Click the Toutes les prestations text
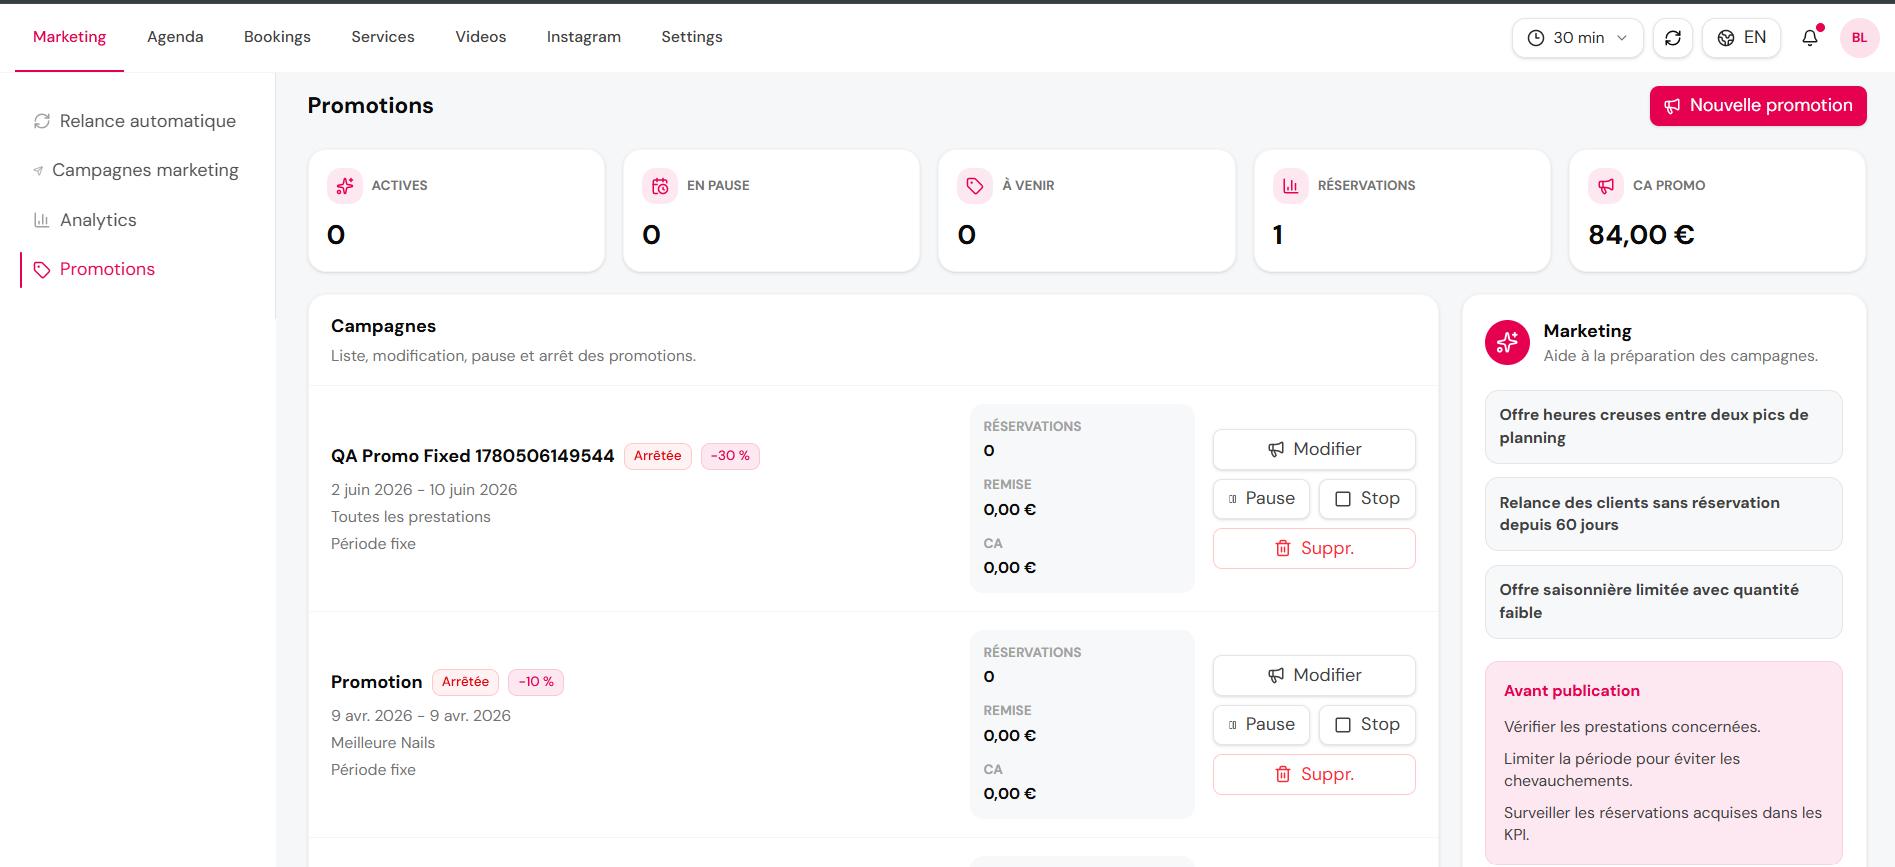Image resolution: width=1895 pixels, height=867 pixels. pyautogui.click(x=411, y=517)
